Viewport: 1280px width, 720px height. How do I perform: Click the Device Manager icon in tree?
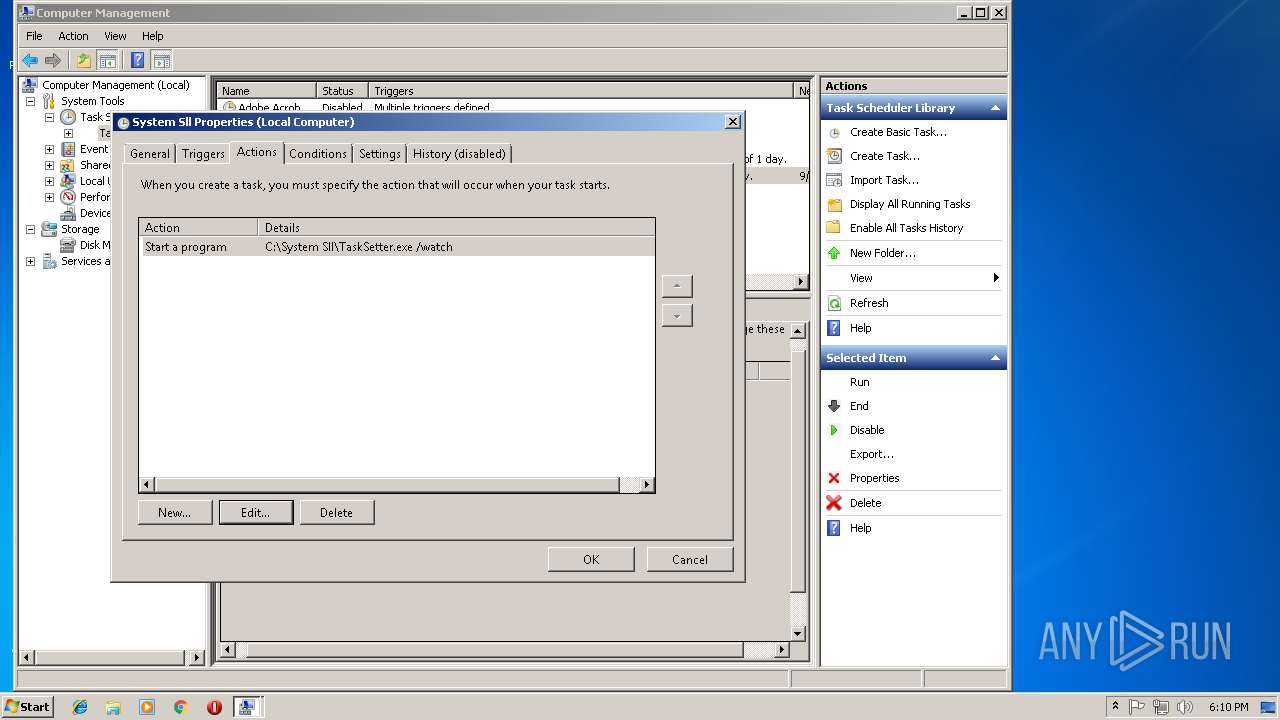(68, 213)
